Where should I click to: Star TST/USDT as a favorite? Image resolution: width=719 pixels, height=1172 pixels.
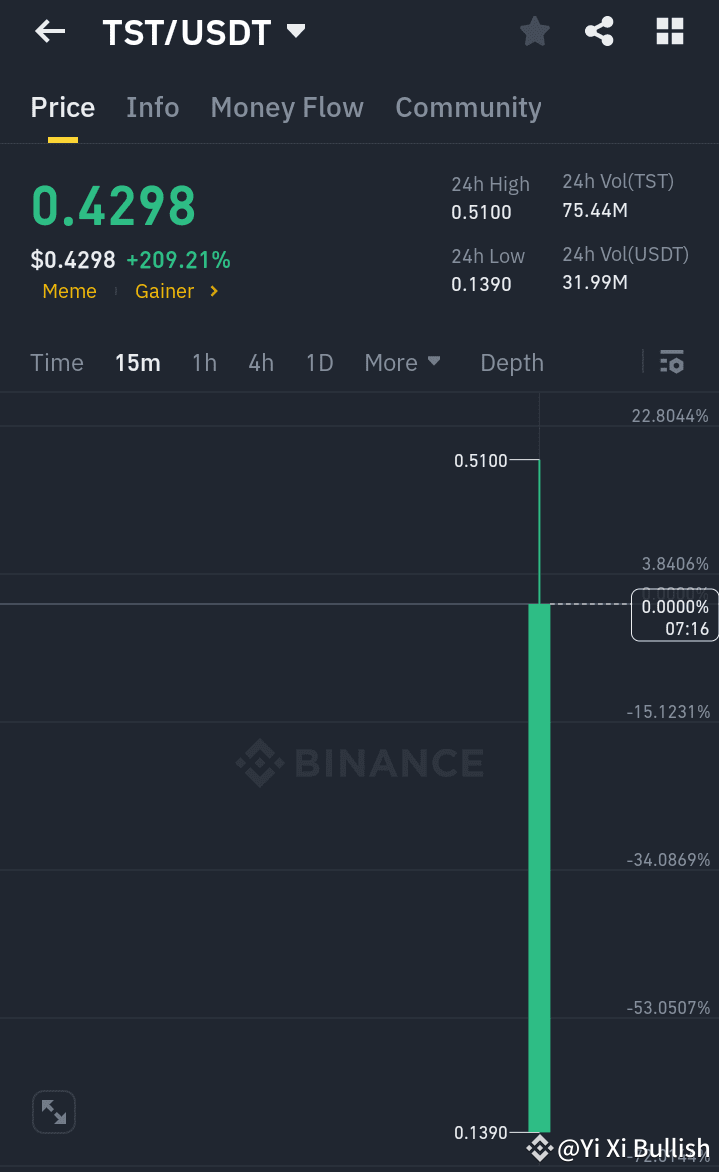click(534, 31)
